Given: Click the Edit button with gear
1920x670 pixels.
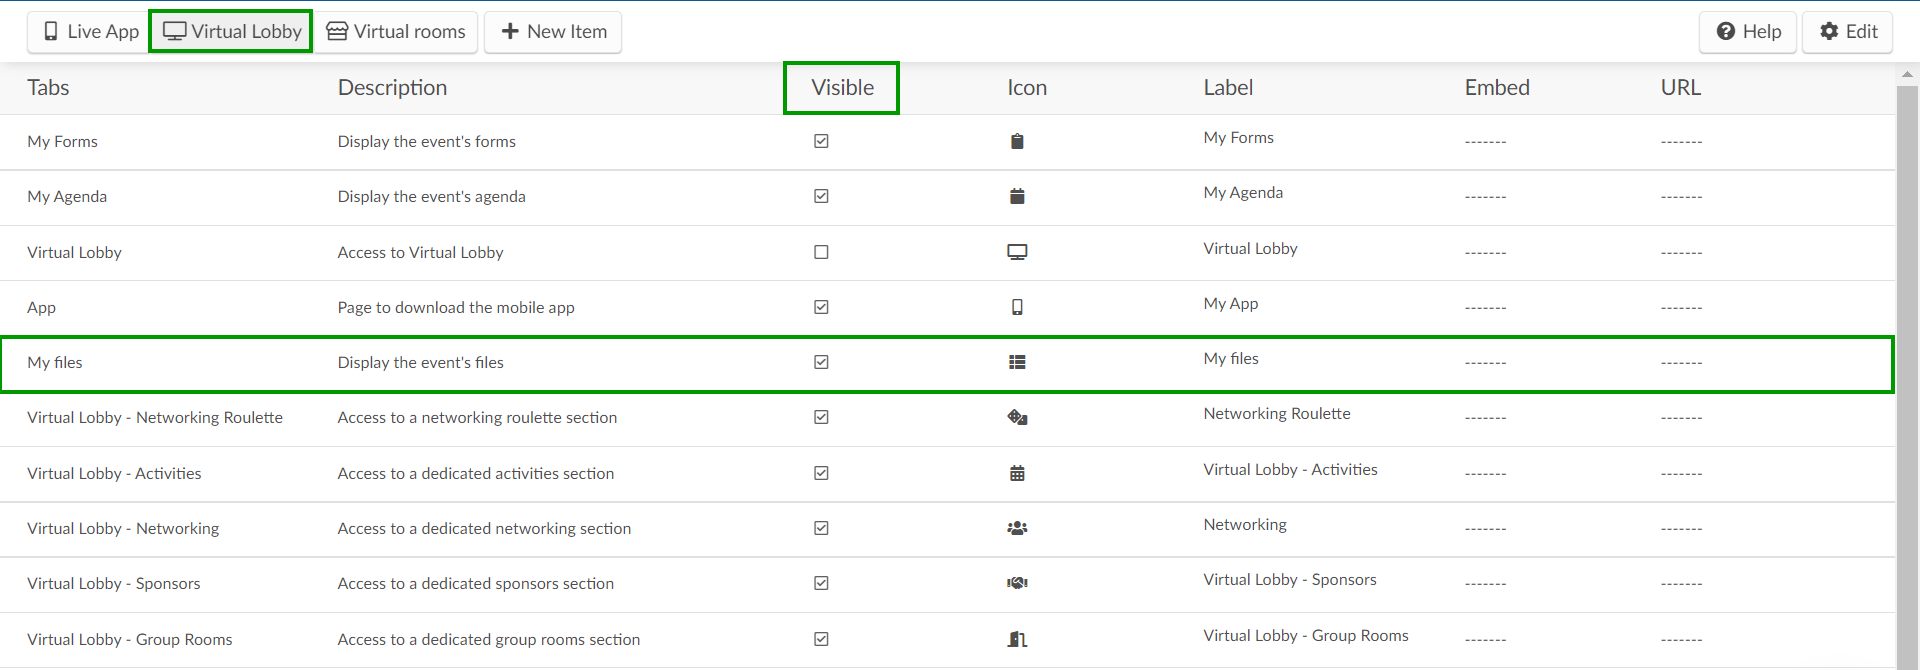Looking at the screenshot, I should (1848, 31).
